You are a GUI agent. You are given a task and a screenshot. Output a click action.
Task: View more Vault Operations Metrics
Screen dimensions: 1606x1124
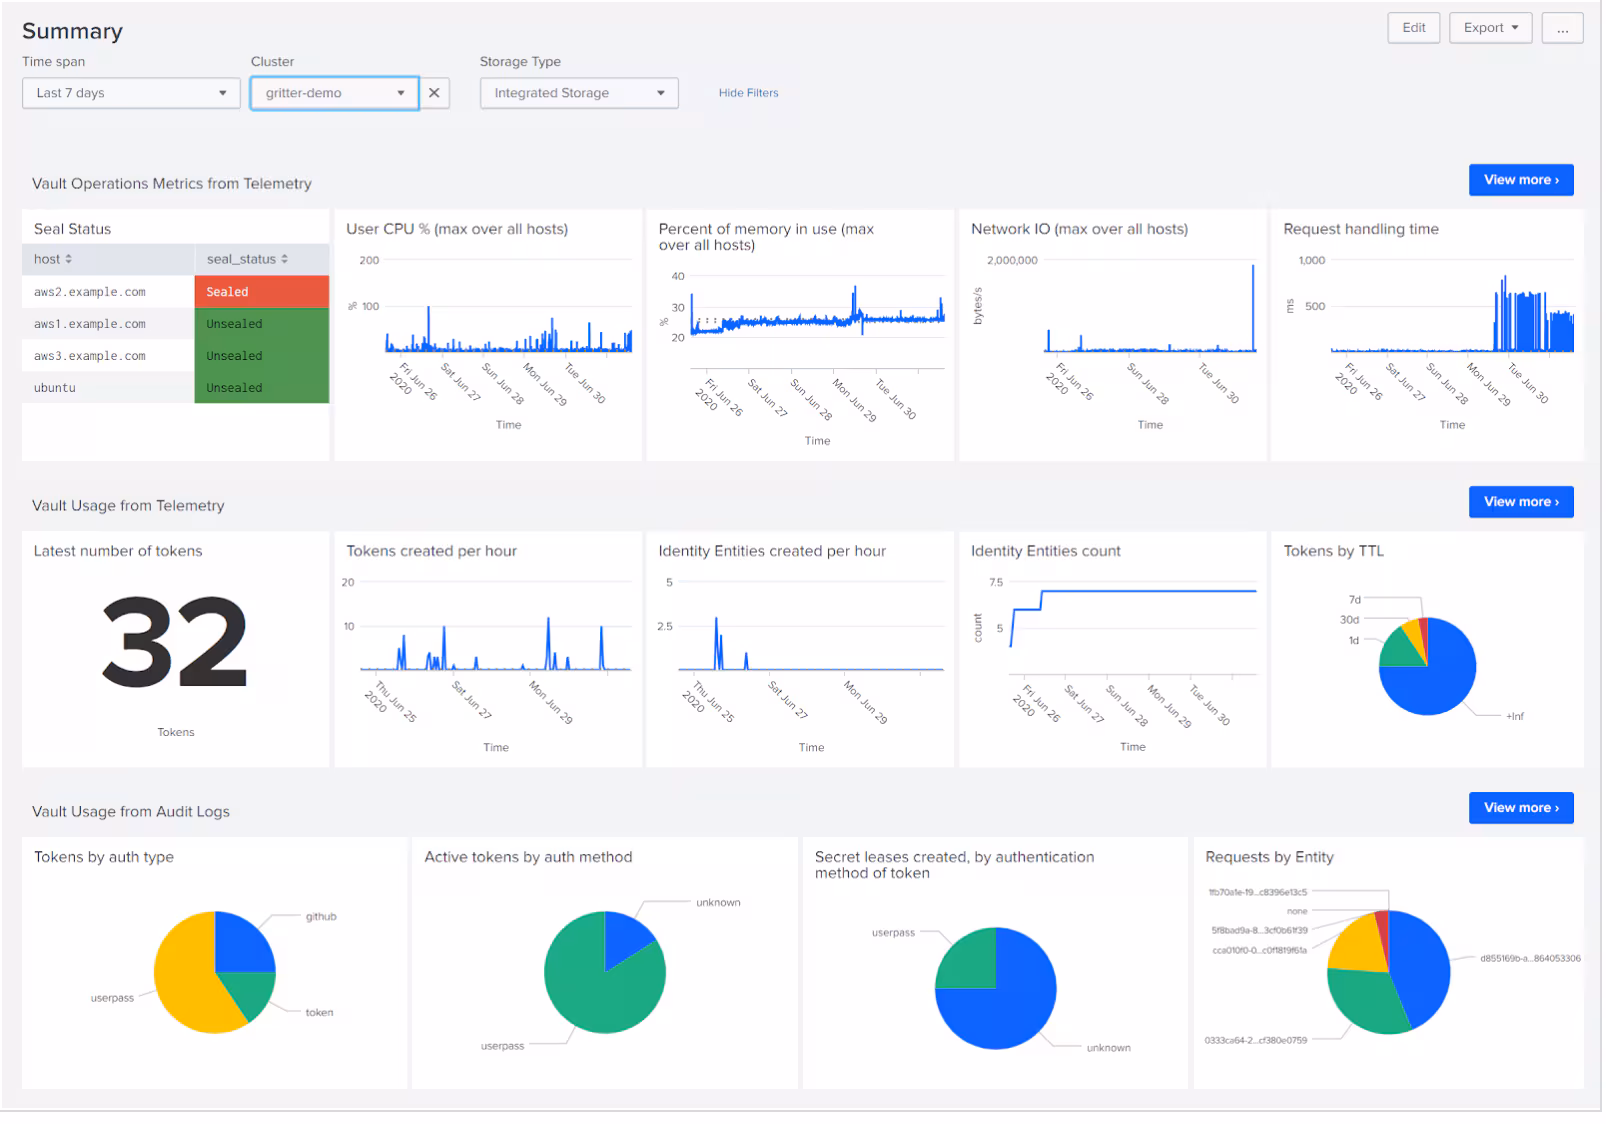coord(1520,180)
